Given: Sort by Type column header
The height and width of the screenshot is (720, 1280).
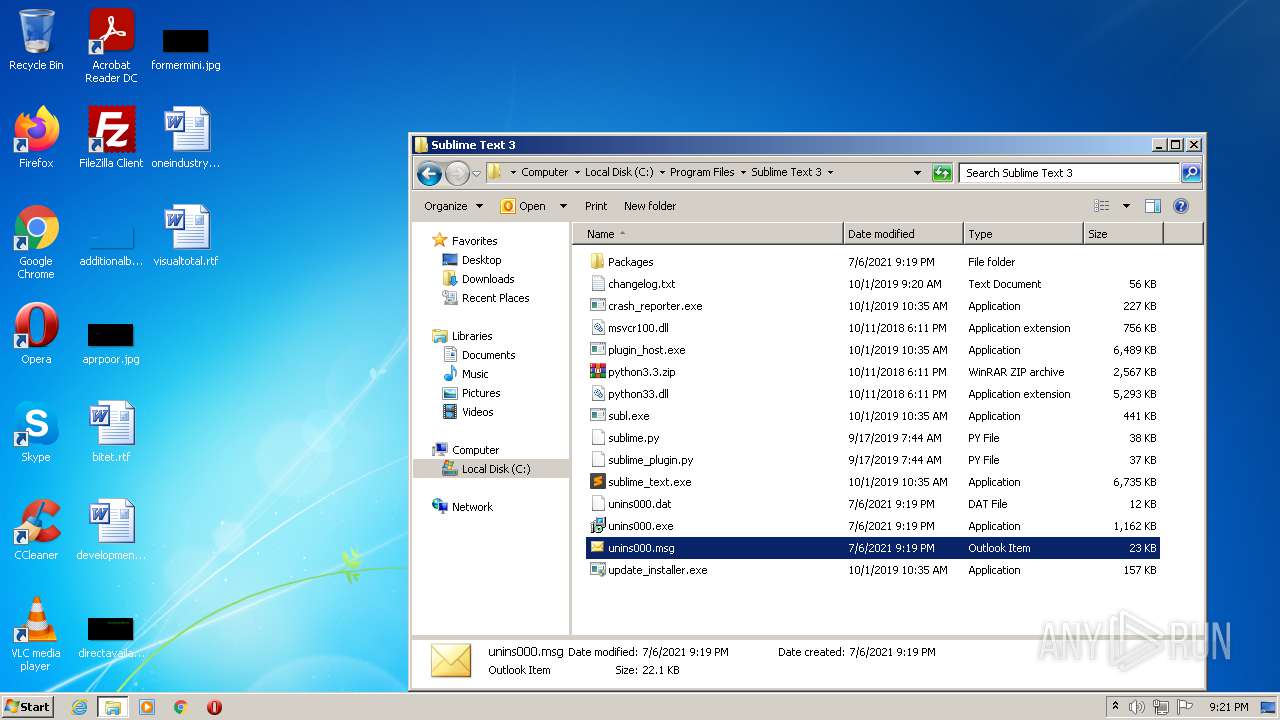Looking at the screenshot, I should 1023,234.
